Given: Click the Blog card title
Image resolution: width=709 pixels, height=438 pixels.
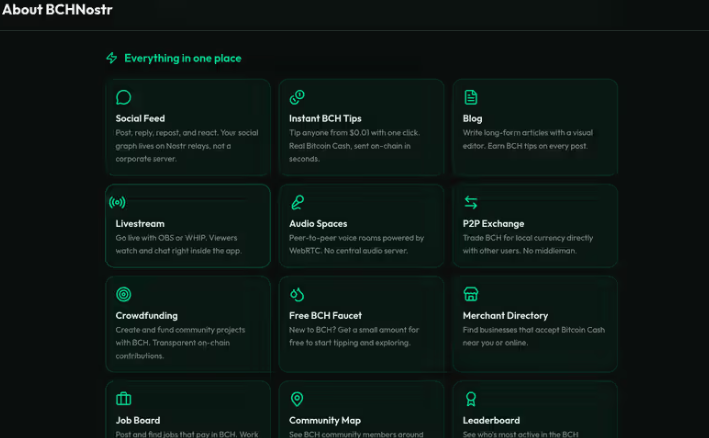Looking at the screenshot, I should (x=472, y=118).
